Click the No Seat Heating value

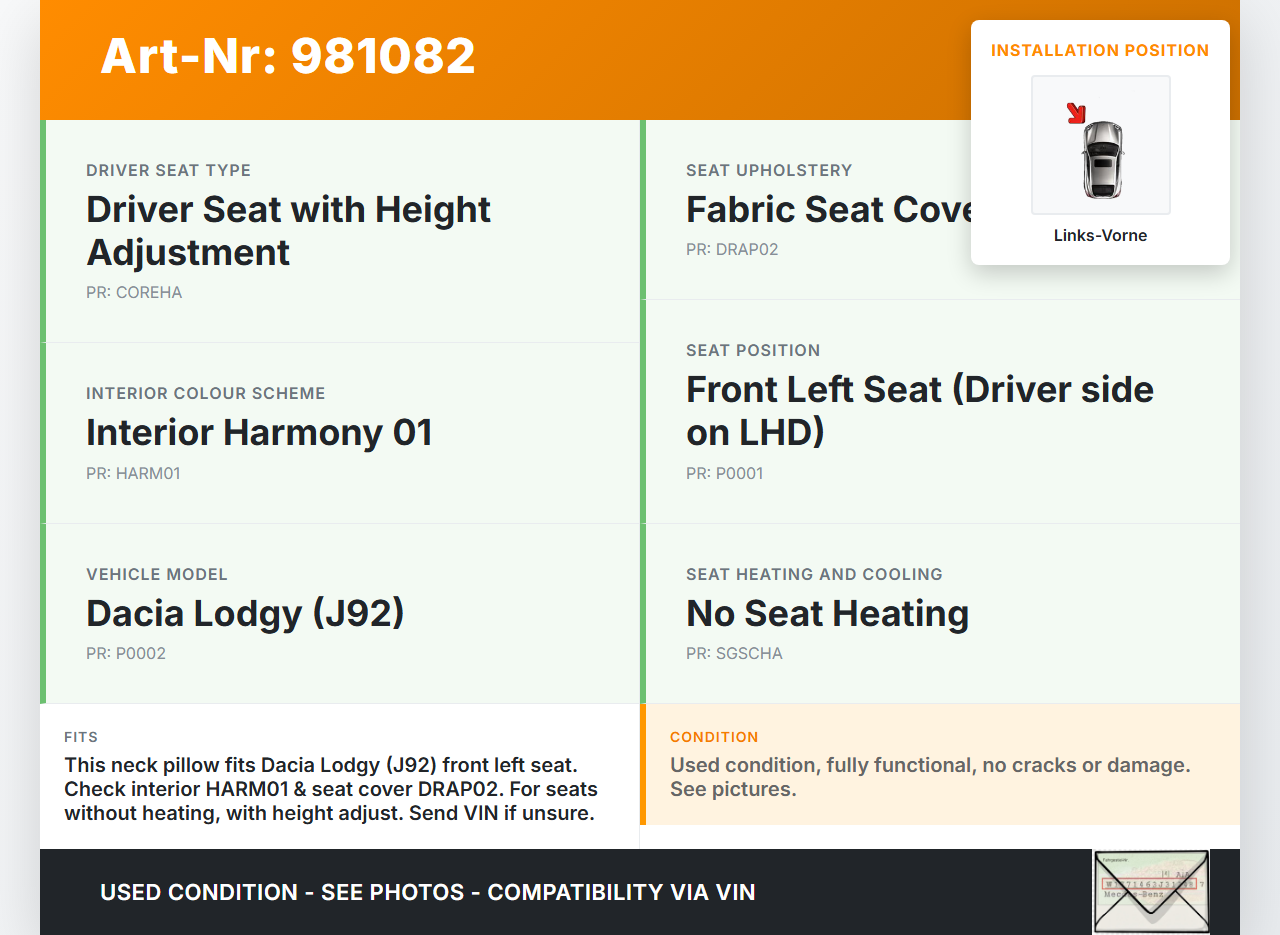tap(827, 613)
